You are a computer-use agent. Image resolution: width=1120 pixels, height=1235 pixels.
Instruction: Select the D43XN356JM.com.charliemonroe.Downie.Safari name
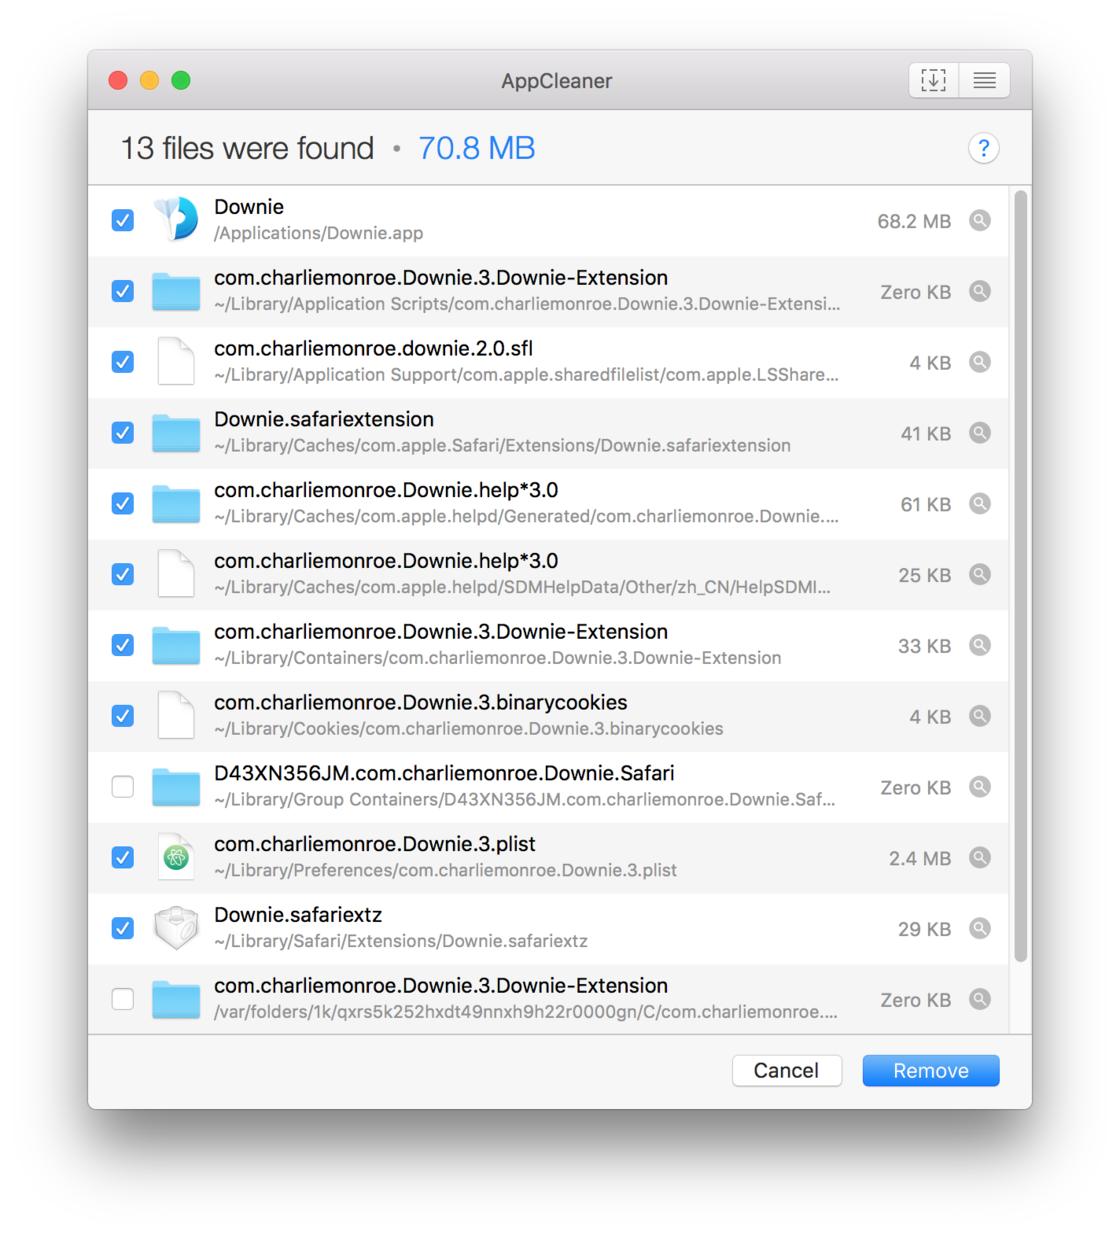pyautogui.click(x=444, y=773)
